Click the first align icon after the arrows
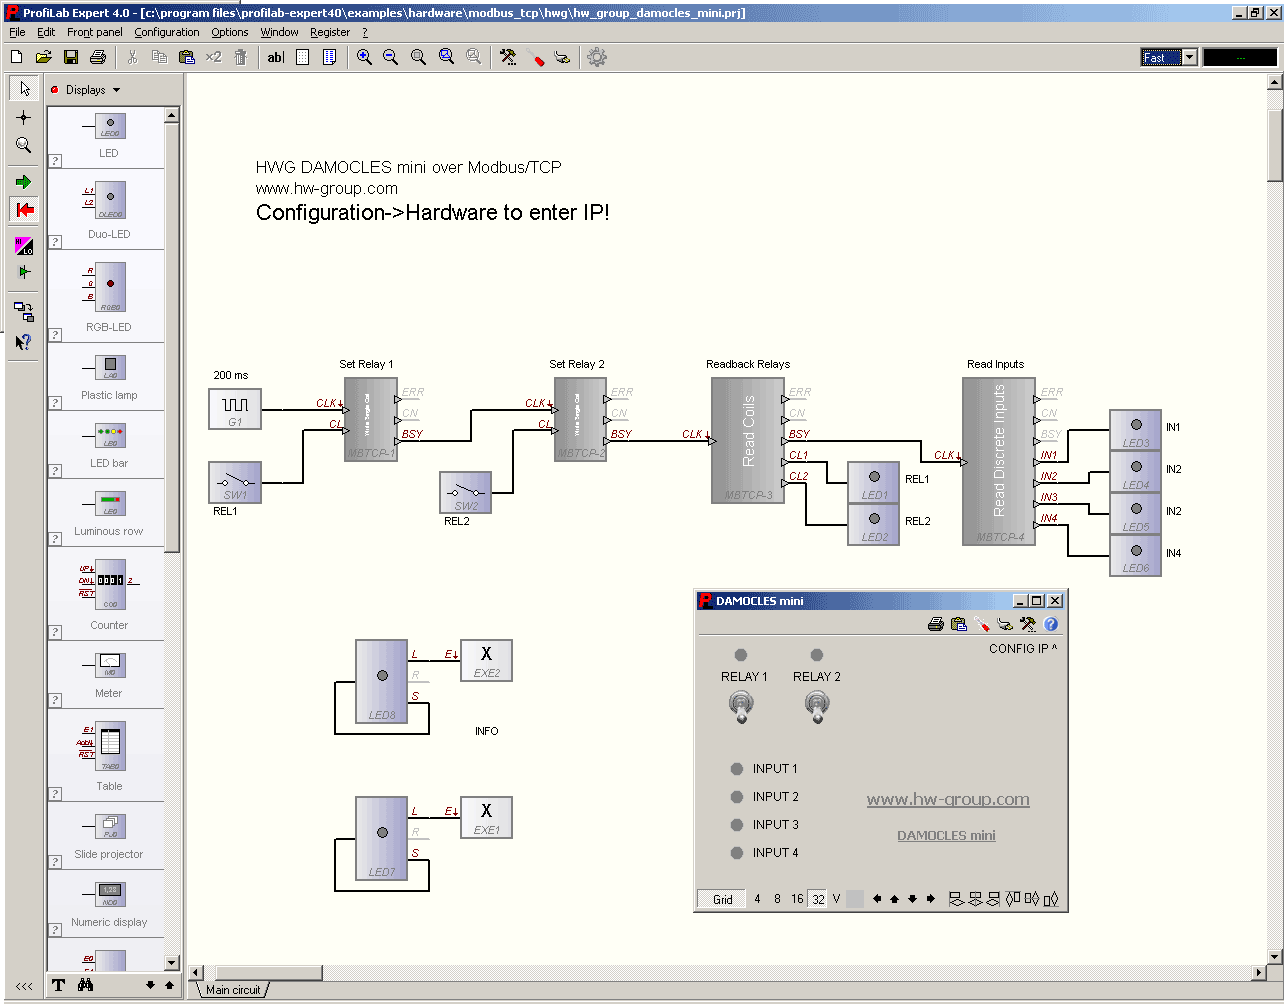Viewport: 1288px width, 1004px height. [956, 899]
